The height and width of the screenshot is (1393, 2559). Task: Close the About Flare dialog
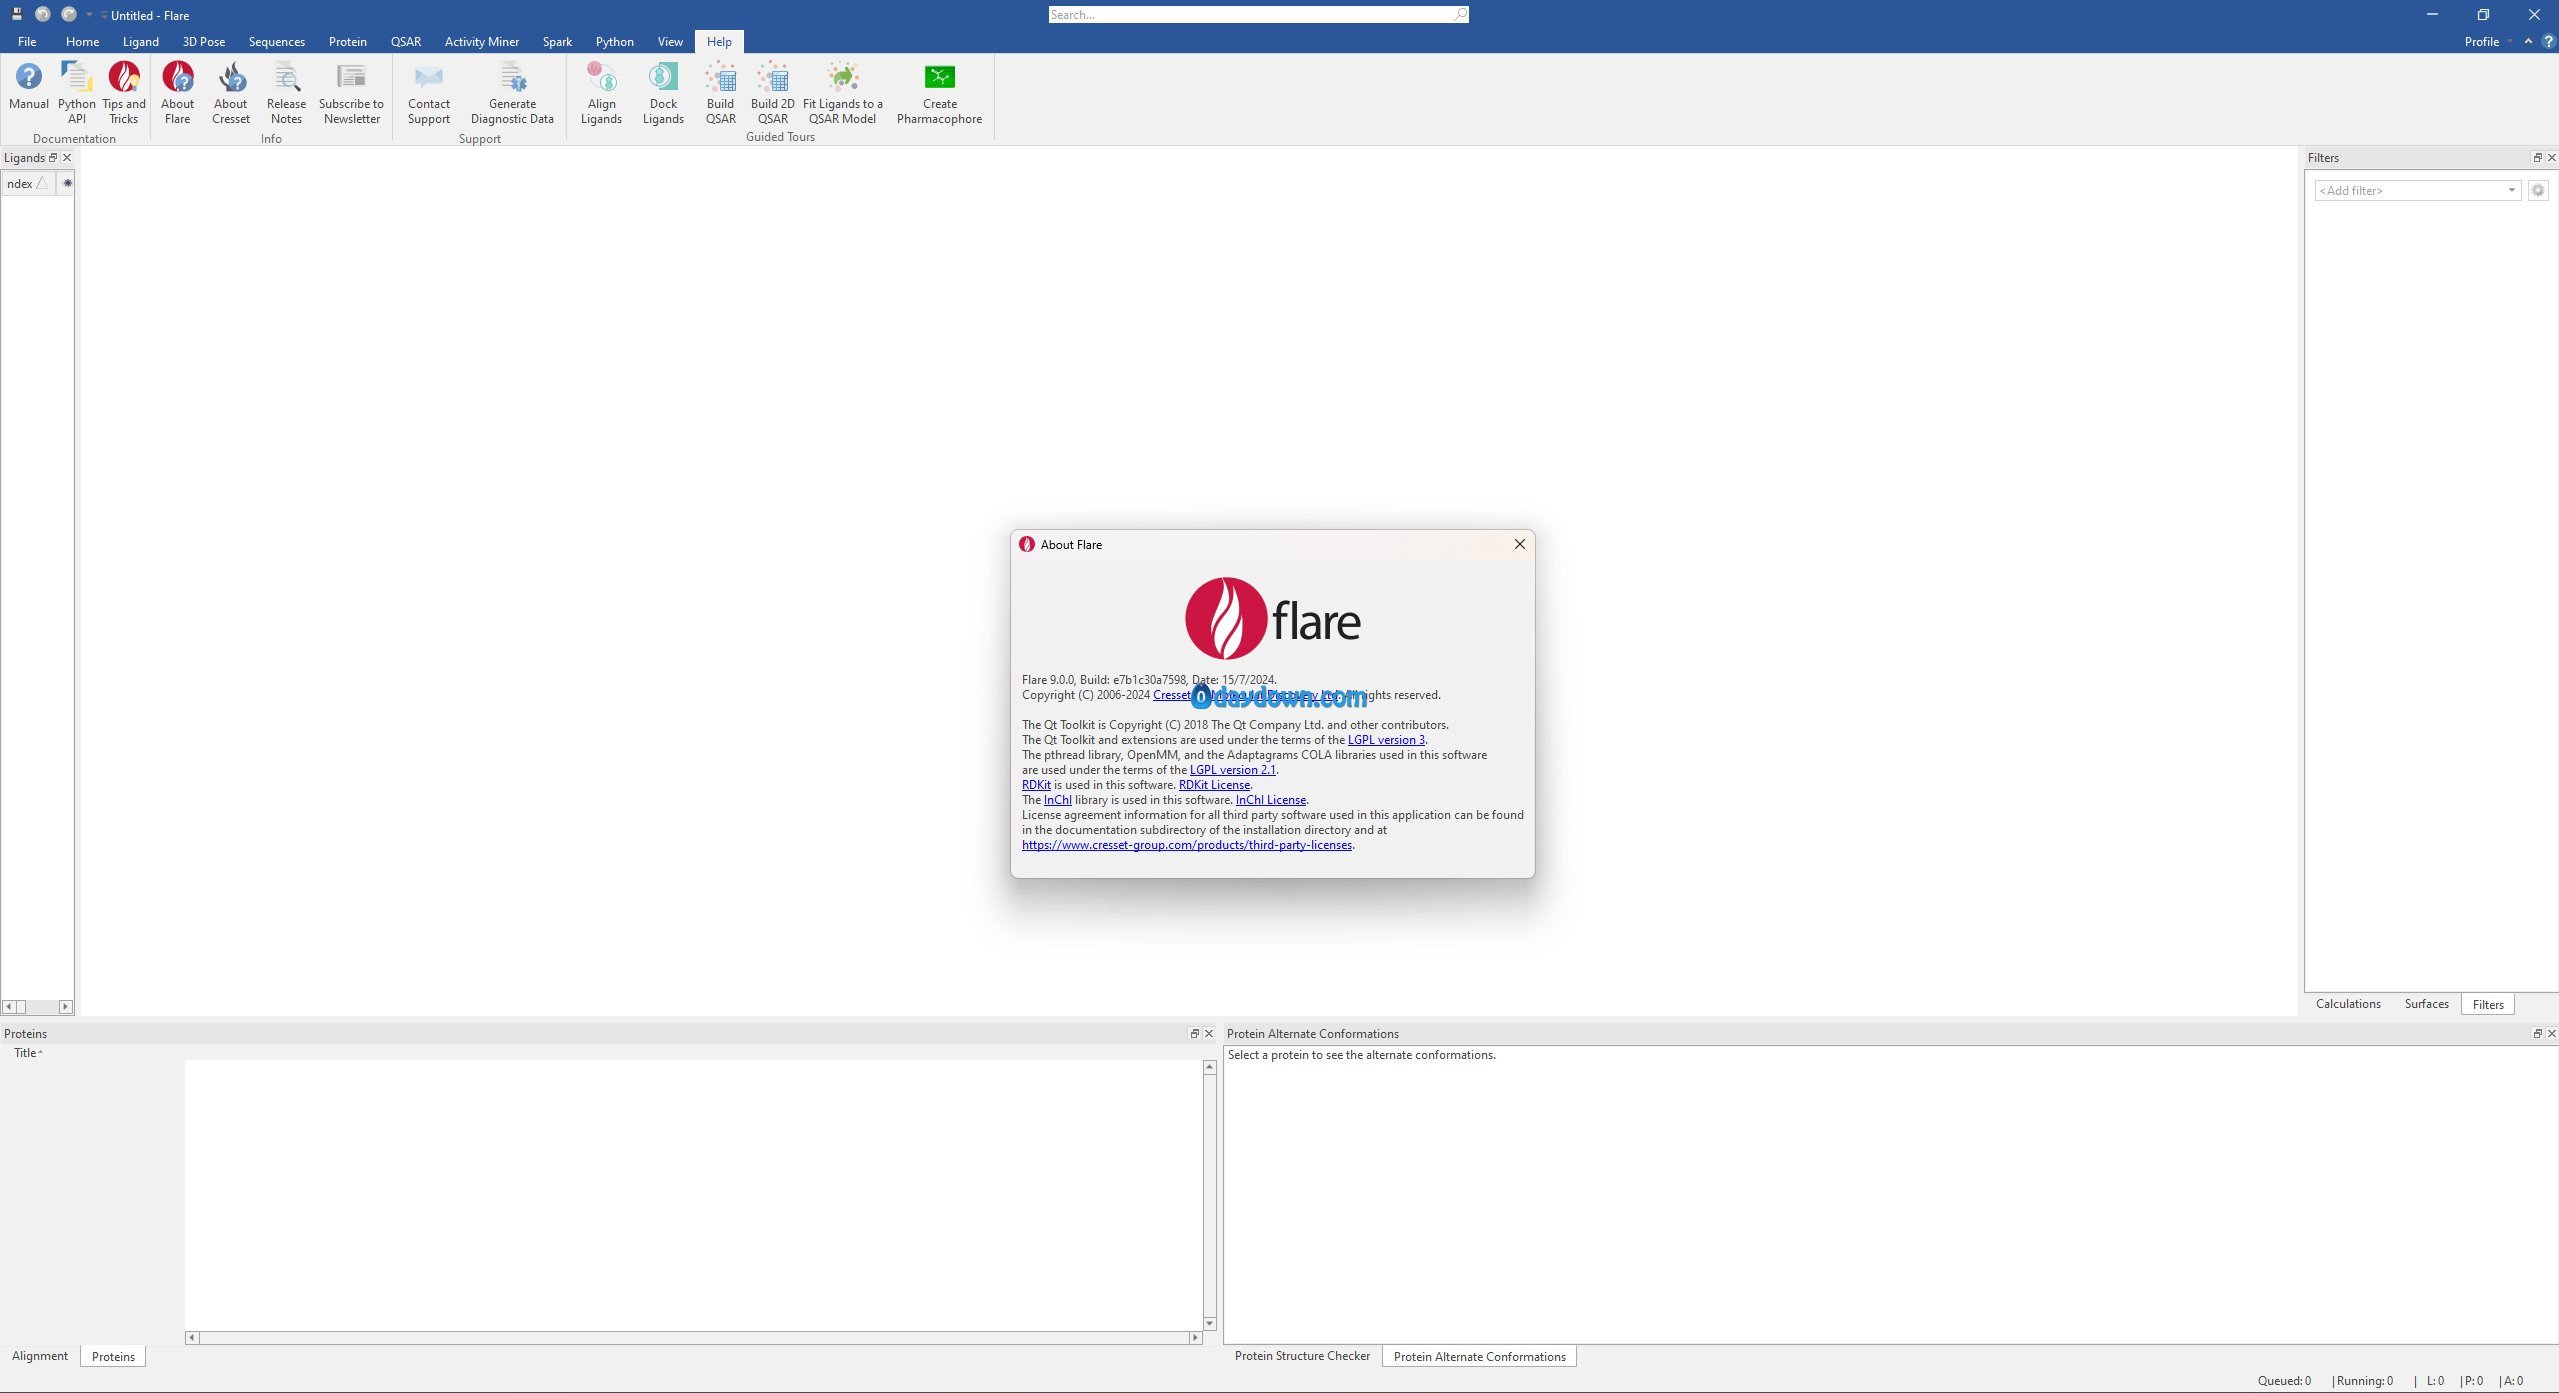point(1519,544)
